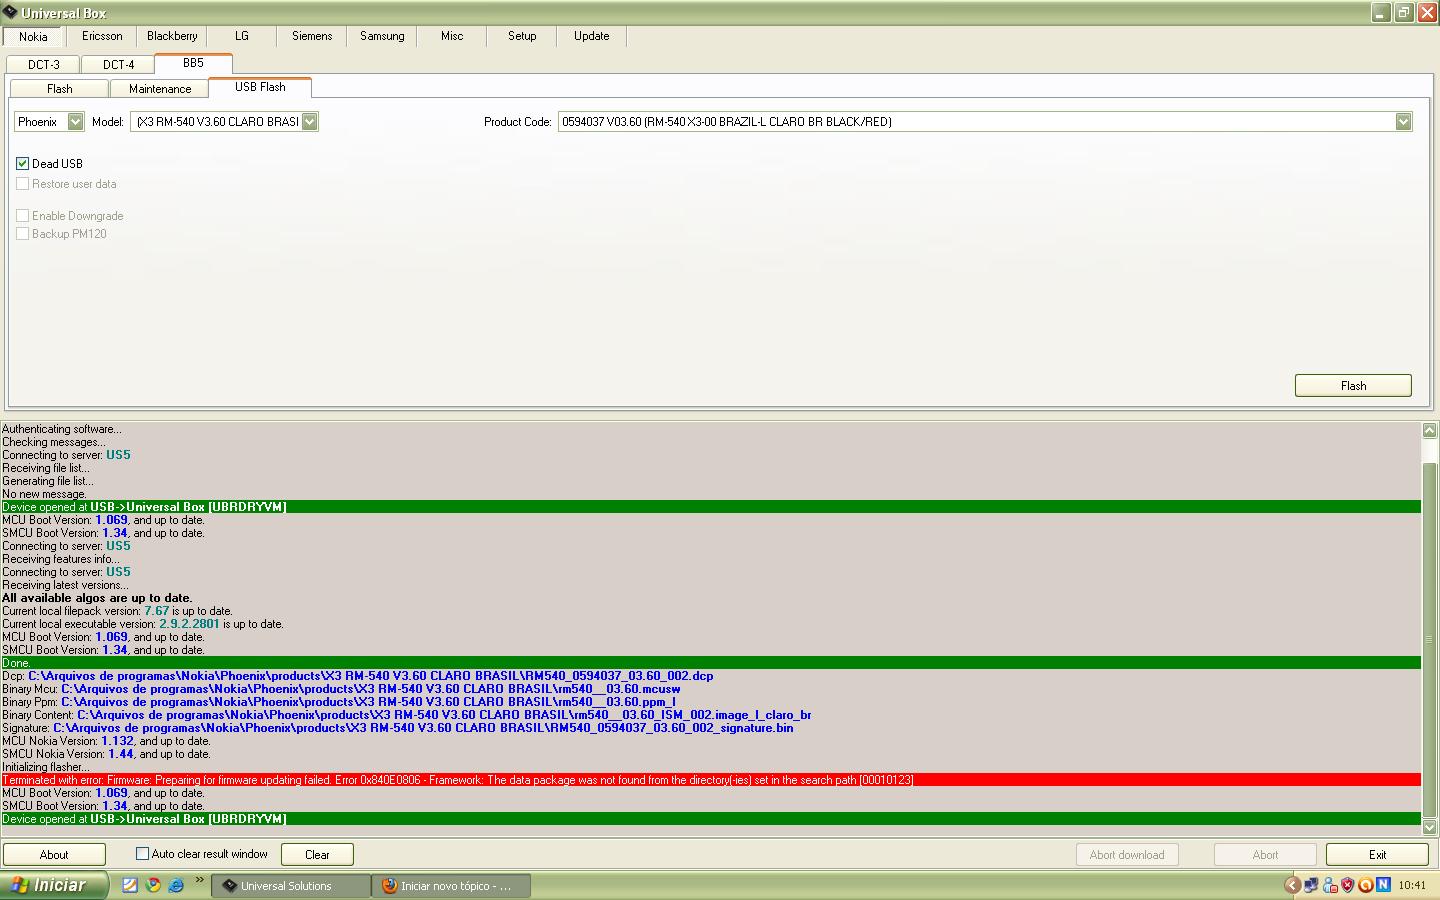This screenshot has height=900, width=1440.
Task: Click the Binary Ppm path log line
Action: tap(339, 702)
